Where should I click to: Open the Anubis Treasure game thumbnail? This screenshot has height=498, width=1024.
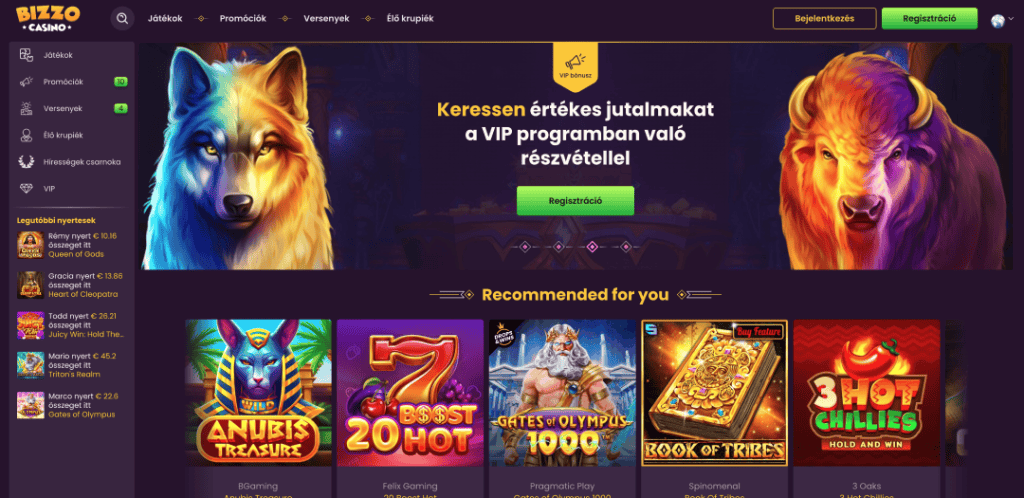tap(258, 393)
